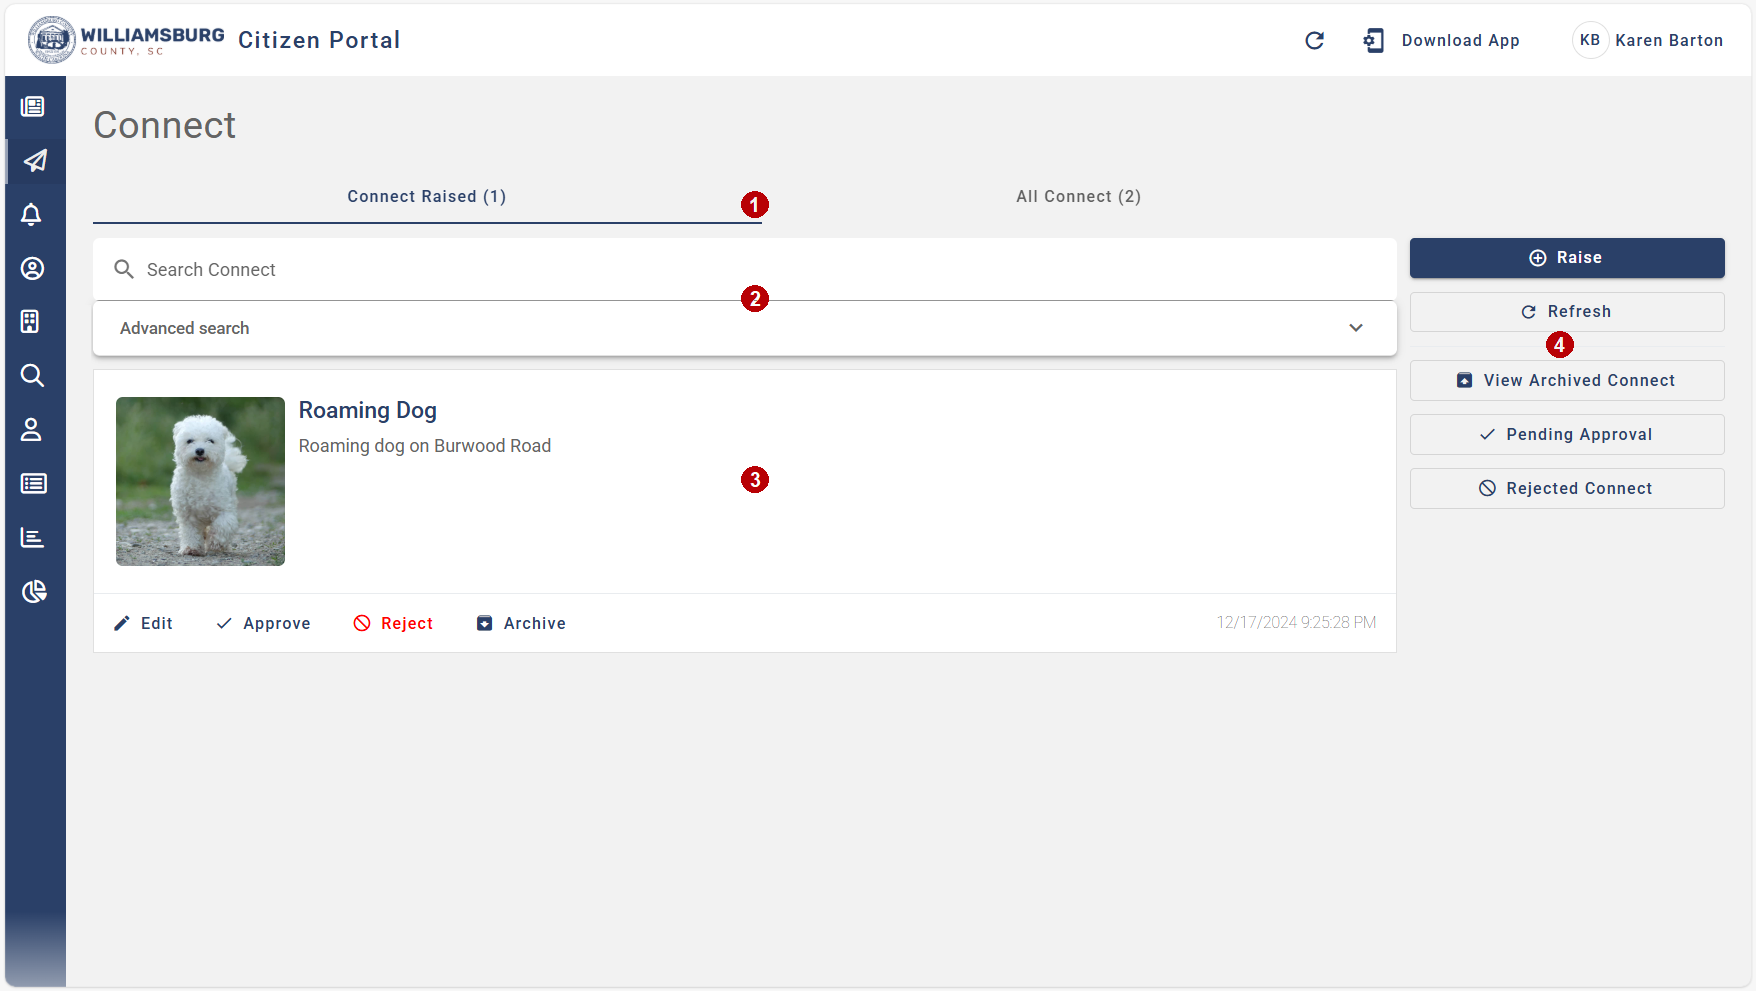Click the magnifier icon in Search Connect
This screenshot has height=991, width=1756.
point(124,269)
